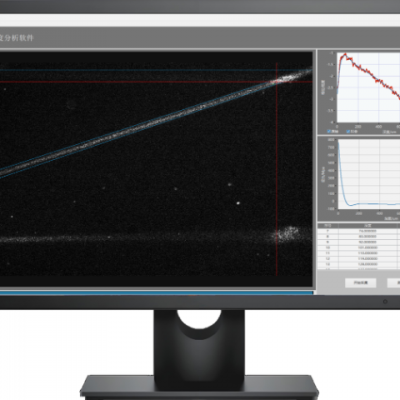Select row 8 in the data table
400x400 pixels.
359,236
